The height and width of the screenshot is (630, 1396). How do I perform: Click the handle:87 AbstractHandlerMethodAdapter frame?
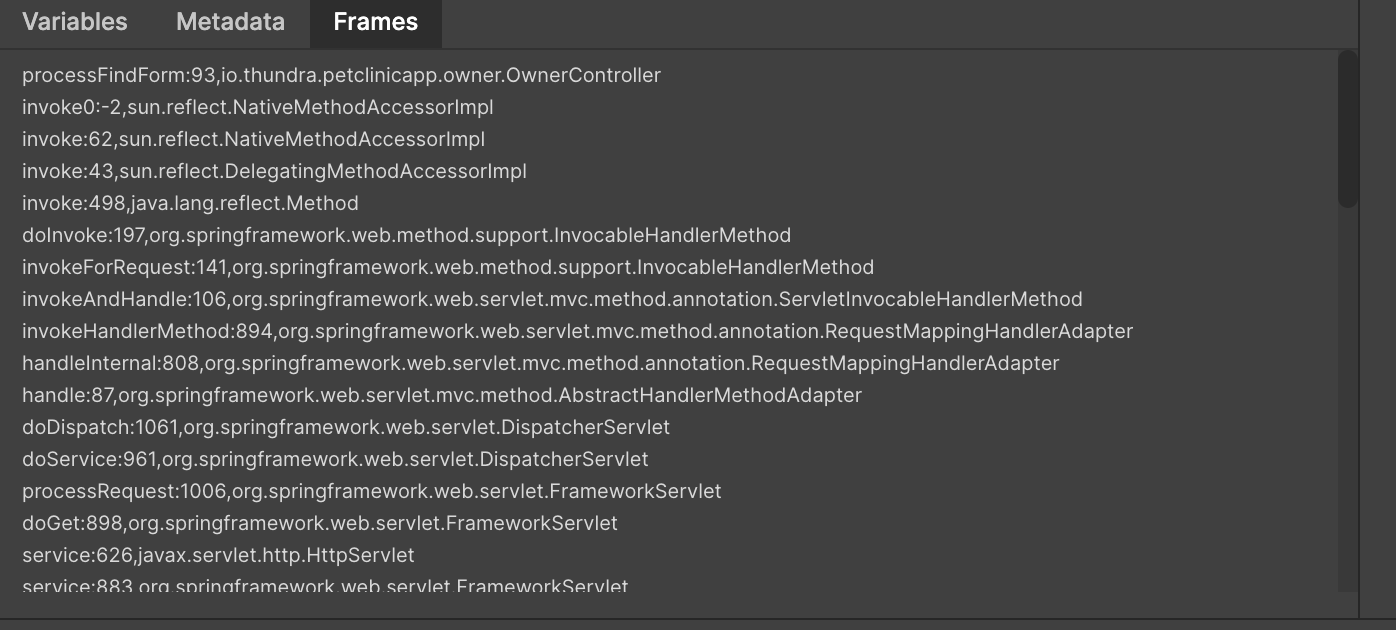pos(442,395)
